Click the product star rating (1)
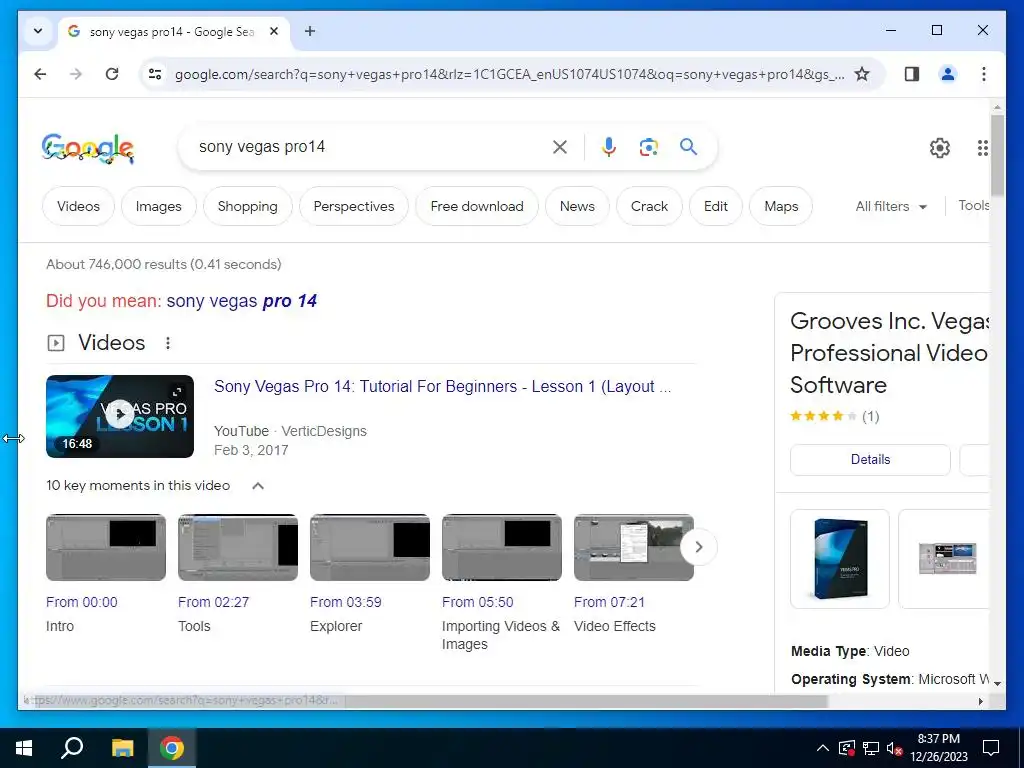Image resolution: width=1024 pixels, height=768 pixels. coord(835,417)
